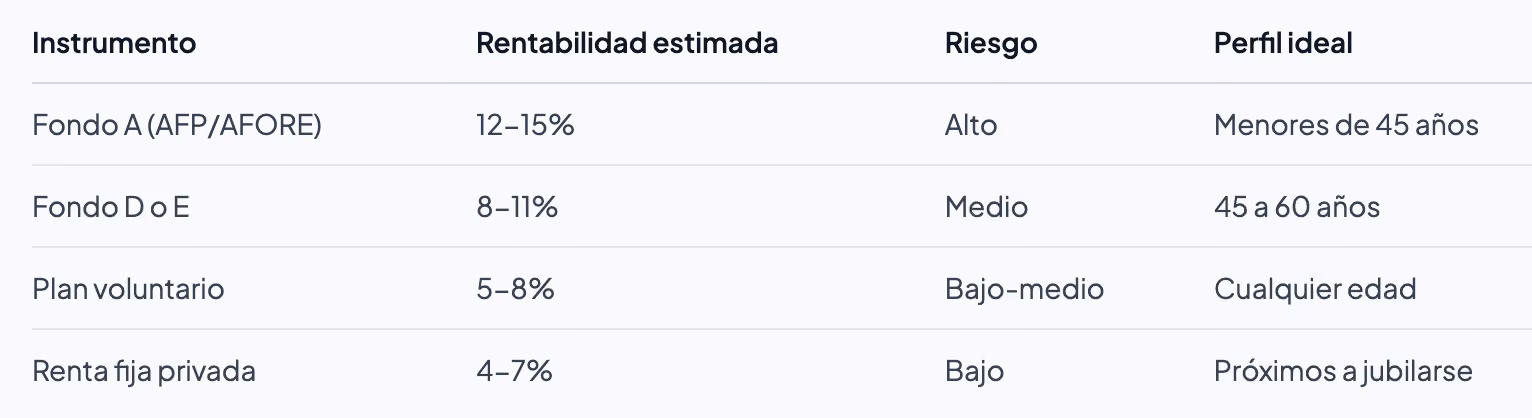The image size is (1532, 418).
Task: Click the Menores de 45 años cell
Action: [x=1346, y=125]
